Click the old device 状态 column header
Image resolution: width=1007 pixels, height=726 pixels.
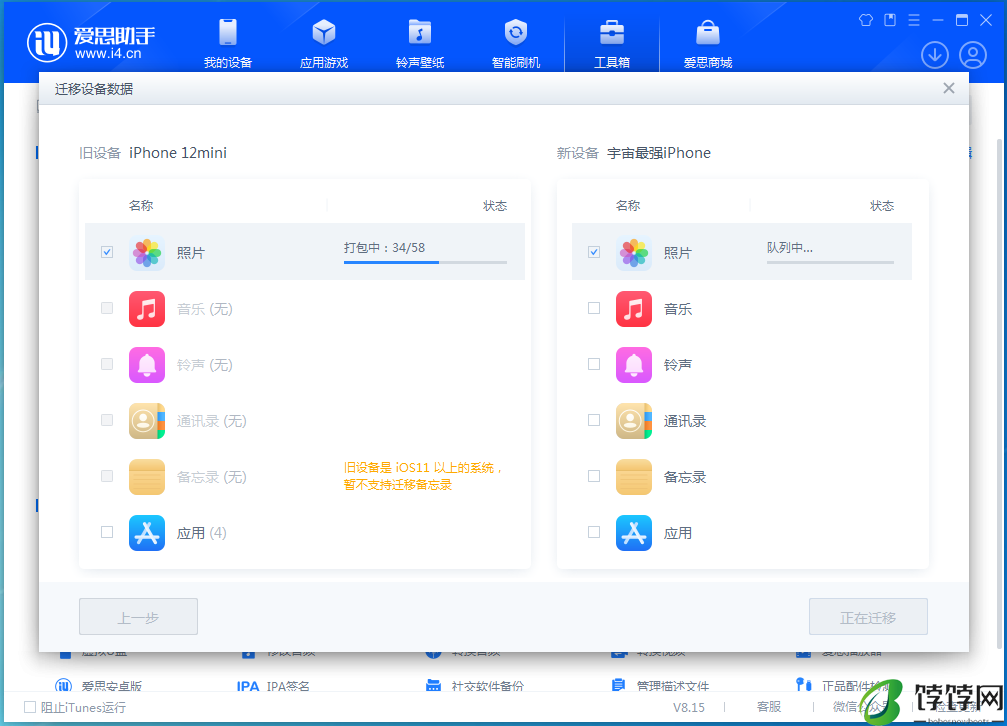495,206
